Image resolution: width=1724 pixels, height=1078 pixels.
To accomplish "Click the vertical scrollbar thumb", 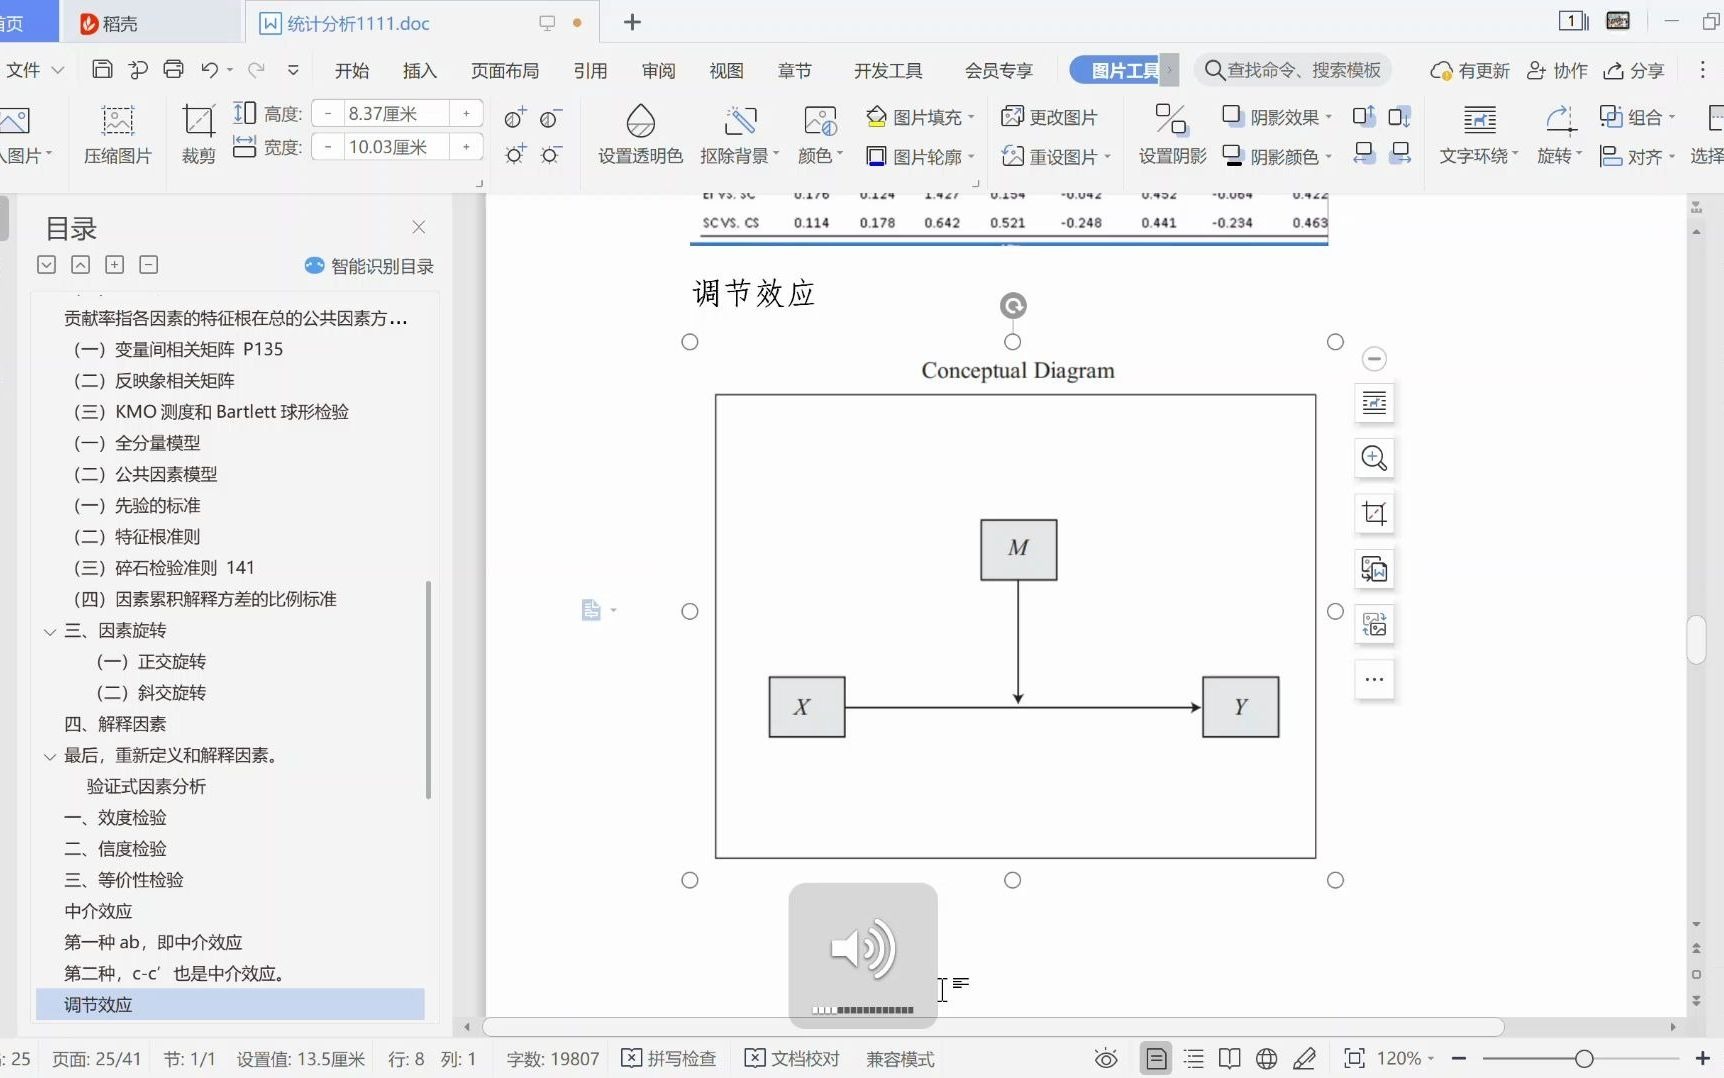I will click(x=1695, y=640).
